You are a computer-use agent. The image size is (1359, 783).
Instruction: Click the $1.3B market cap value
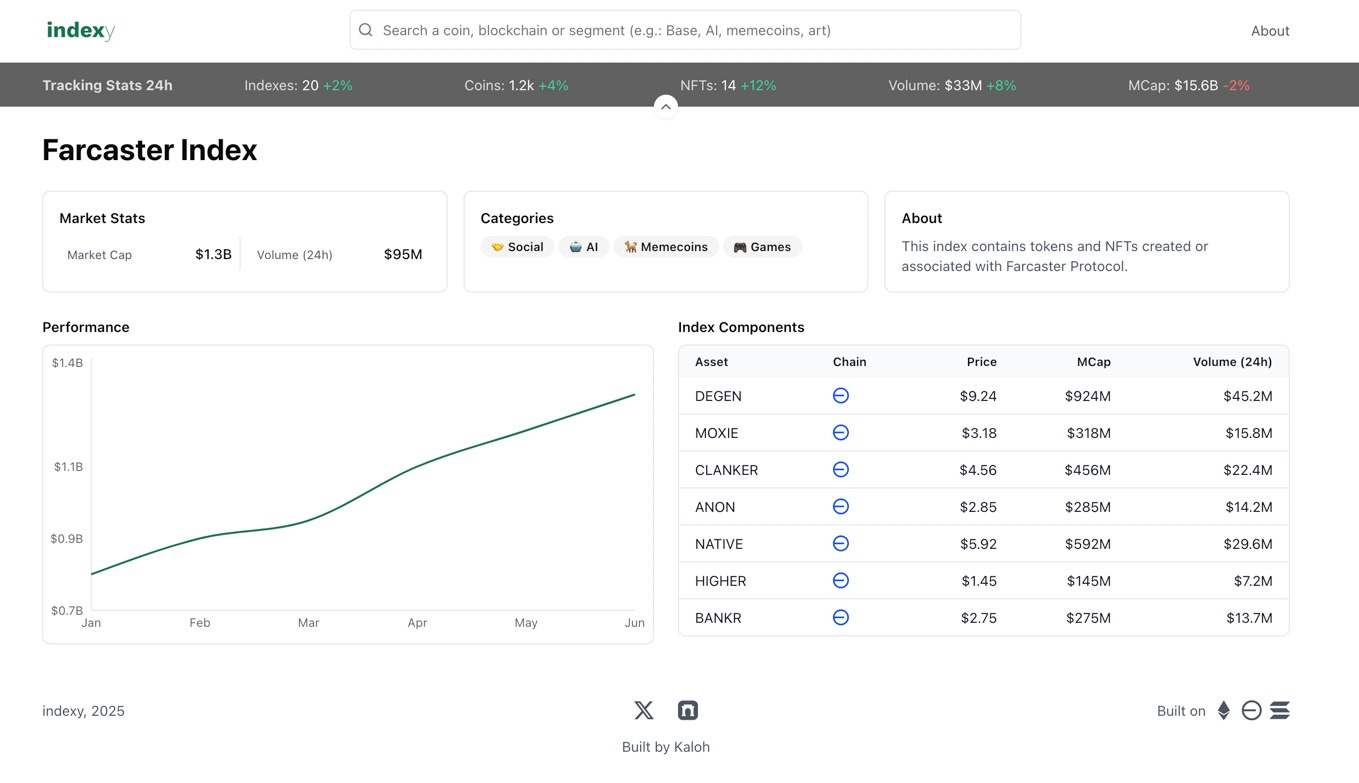point(213,254)
